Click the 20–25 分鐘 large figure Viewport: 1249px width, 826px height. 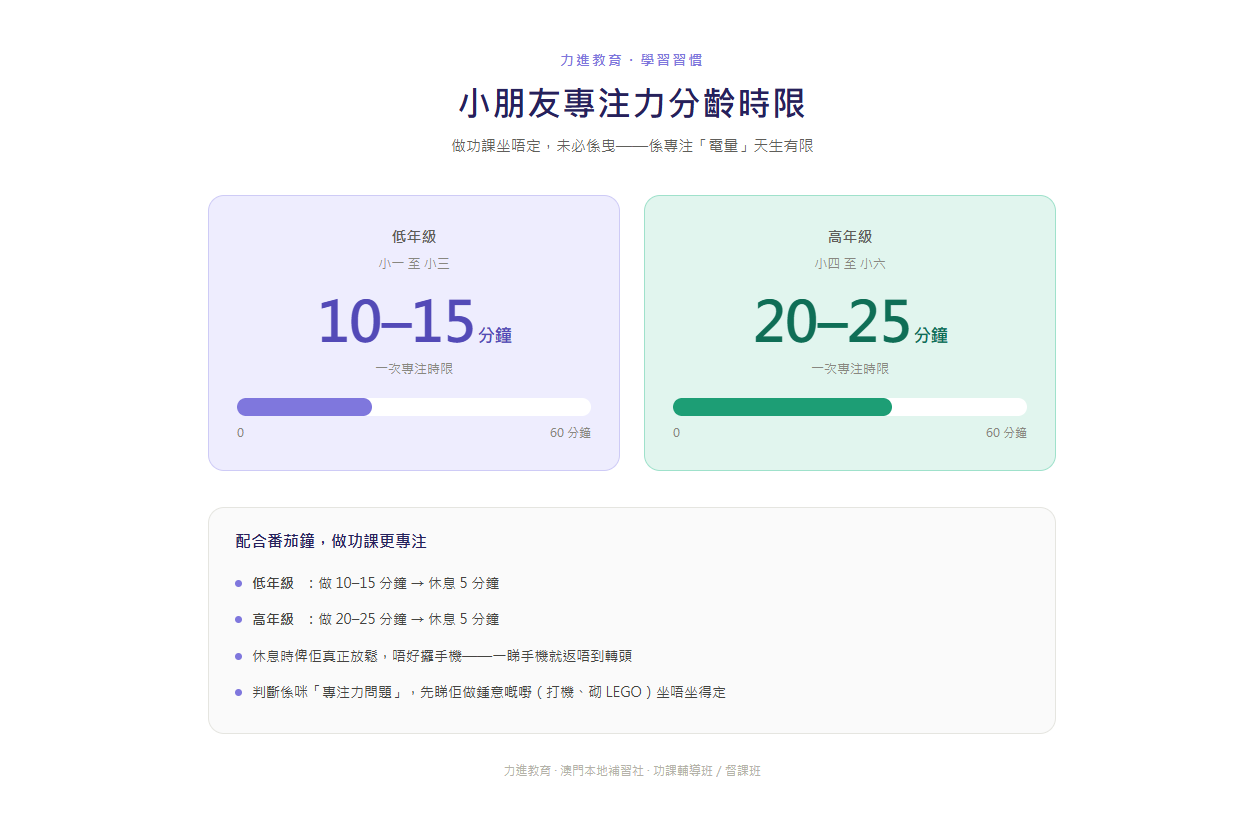point(850,322)
